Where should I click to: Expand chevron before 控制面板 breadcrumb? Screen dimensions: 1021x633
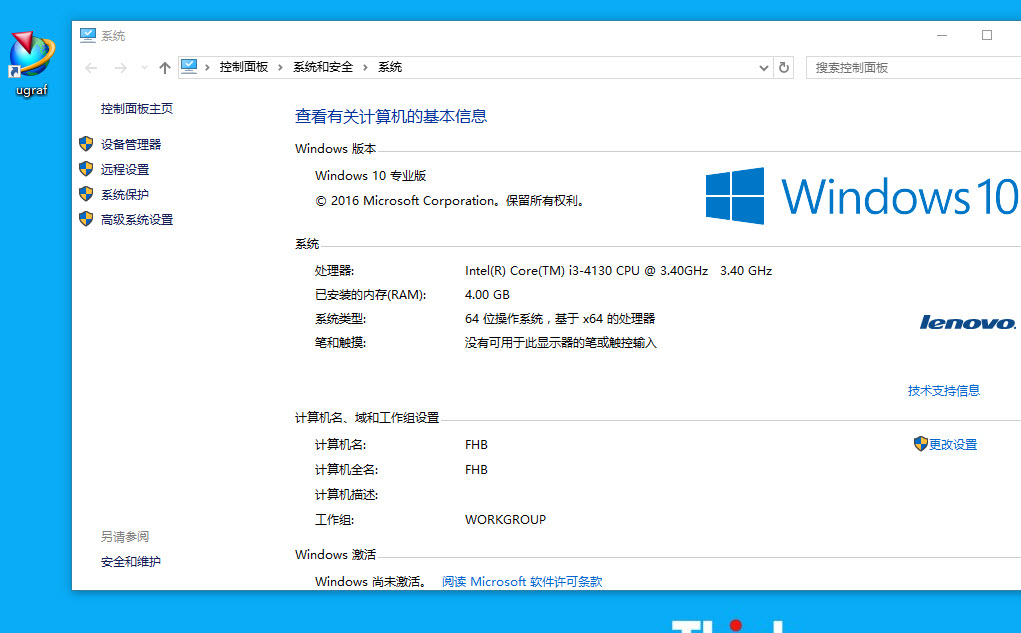coord(207,68)
